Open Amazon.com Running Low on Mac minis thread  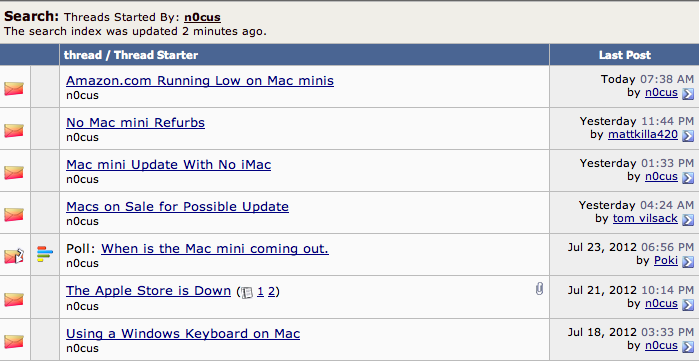200,81
